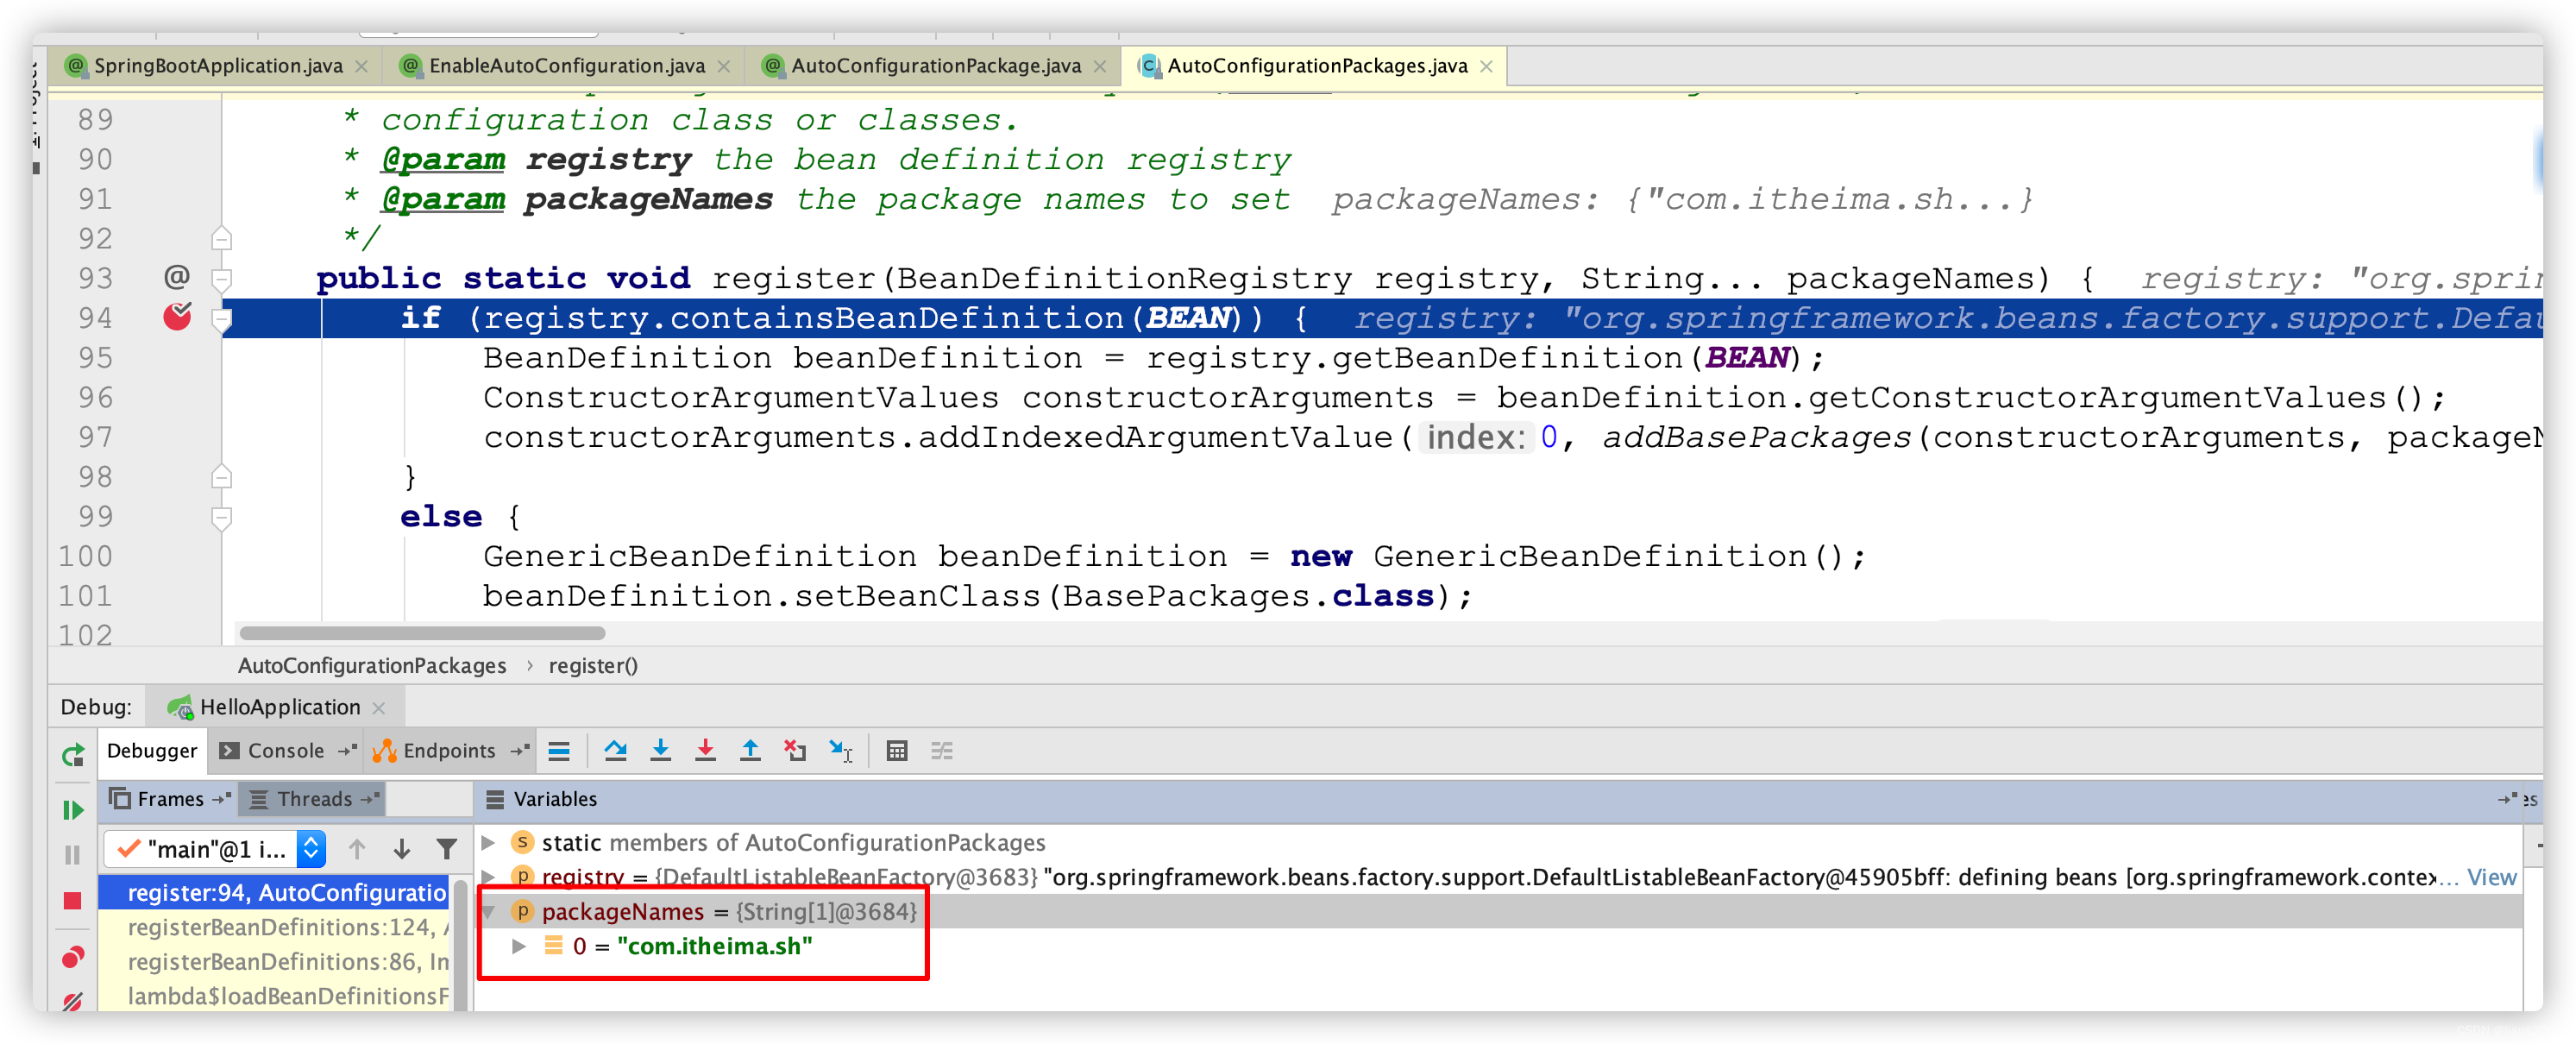
Task: Click the Step Over debugger icon
Action: point(615,750)
